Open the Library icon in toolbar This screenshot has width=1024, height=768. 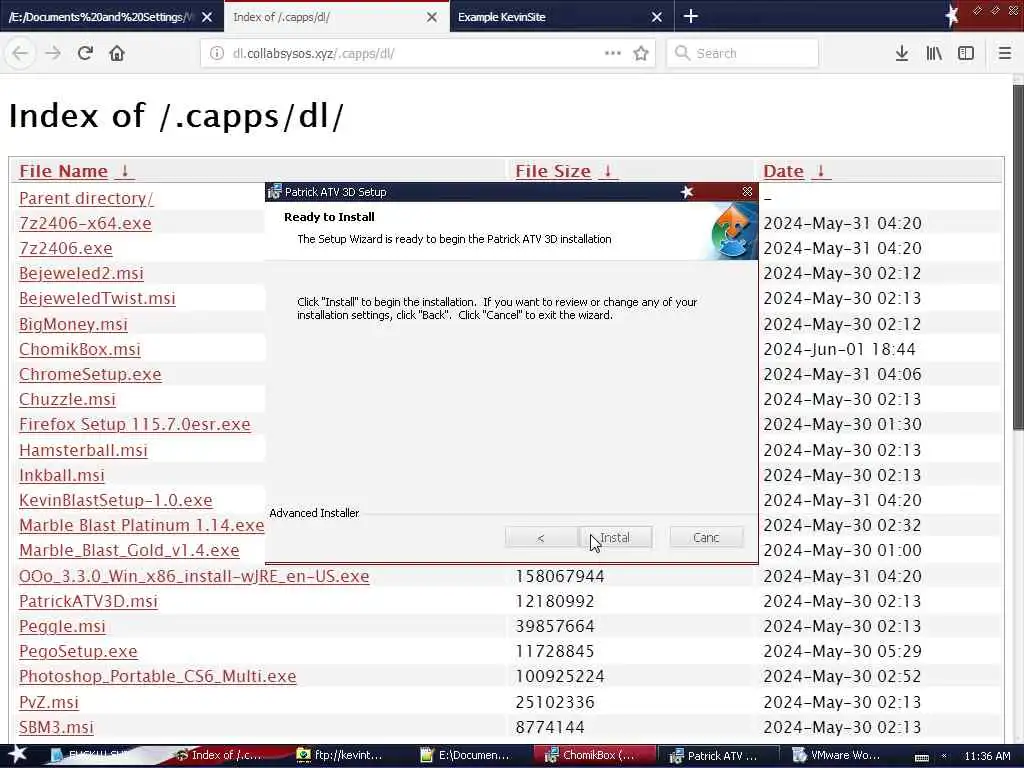pyautogui.click(x=934, y=54)
